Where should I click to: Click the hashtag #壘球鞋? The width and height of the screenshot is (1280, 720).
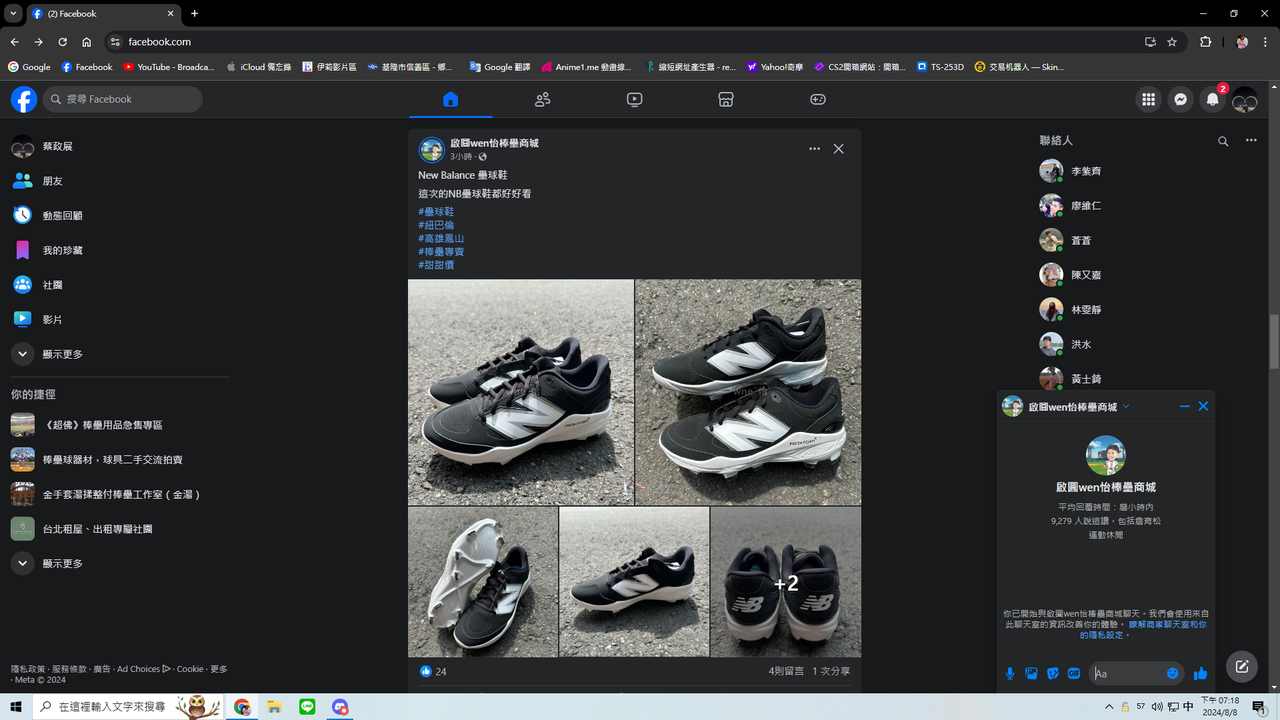tap(436, 212)
